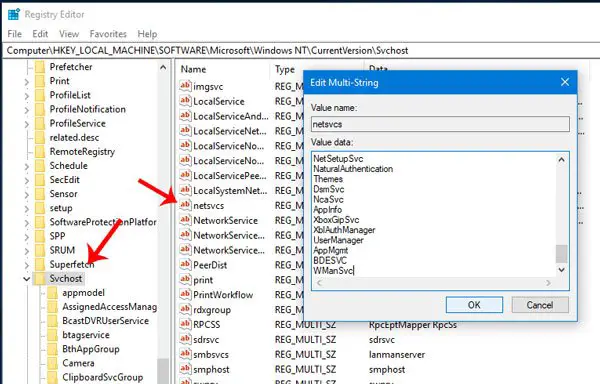Click the smphost value icon
Image resolution: width=600 pixels, height=384 pixels.
pyautogui.click(x=185, y=369)
